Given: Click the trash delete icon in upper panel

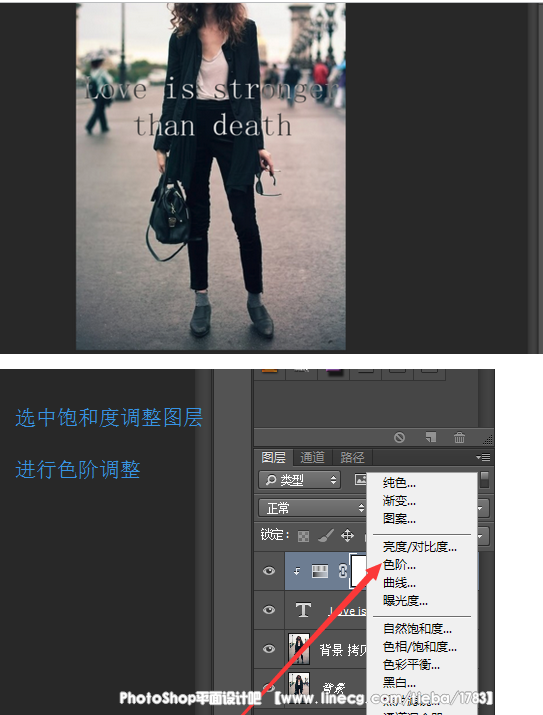Looking at the screenshot, I should click(459, 437).
